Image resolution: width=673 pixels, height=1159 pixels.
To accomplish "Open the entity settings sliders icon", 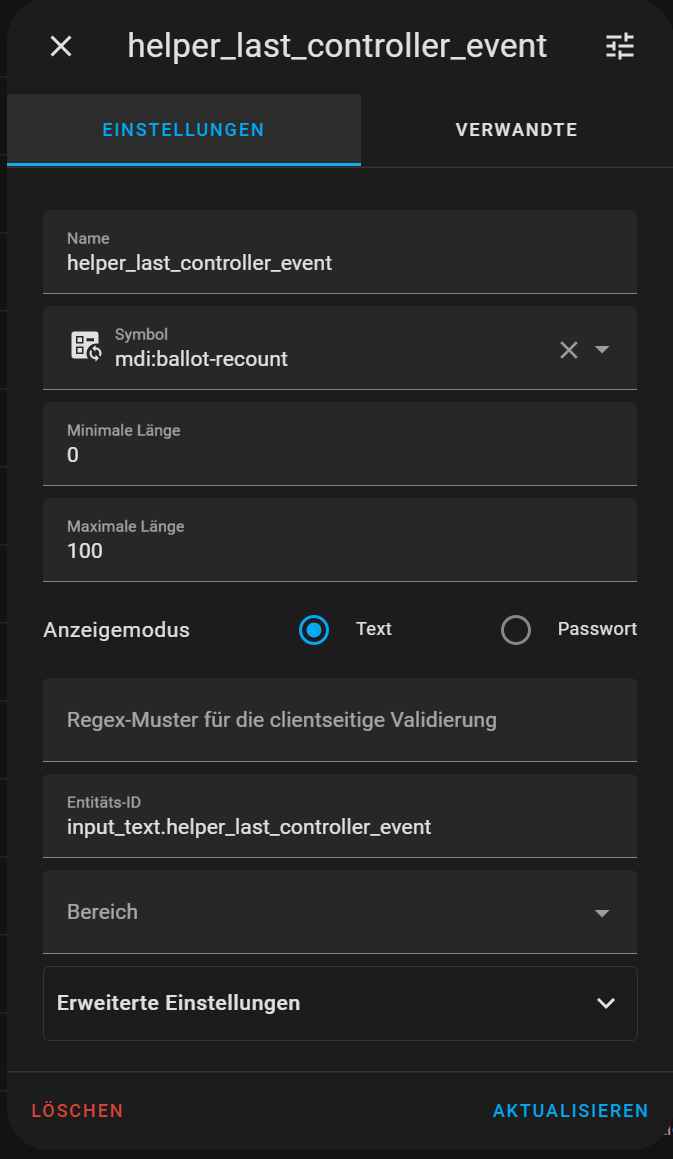I will 620,46.
